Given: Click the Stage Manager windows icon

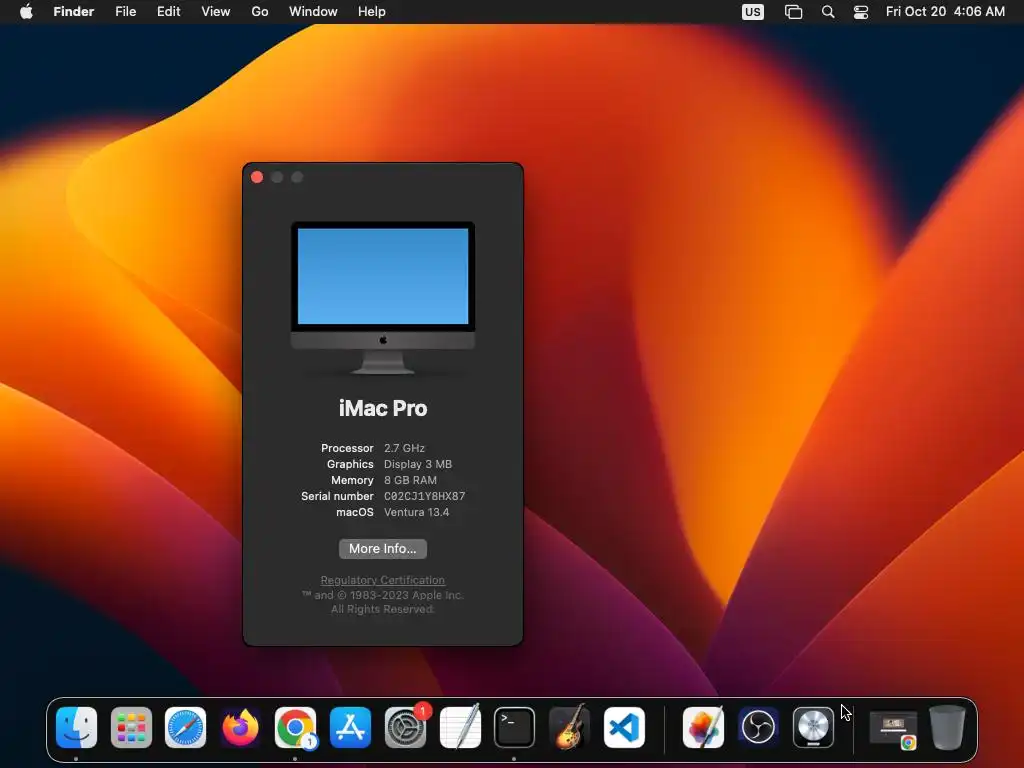Looking at the screenshot, I should (793, 11).
